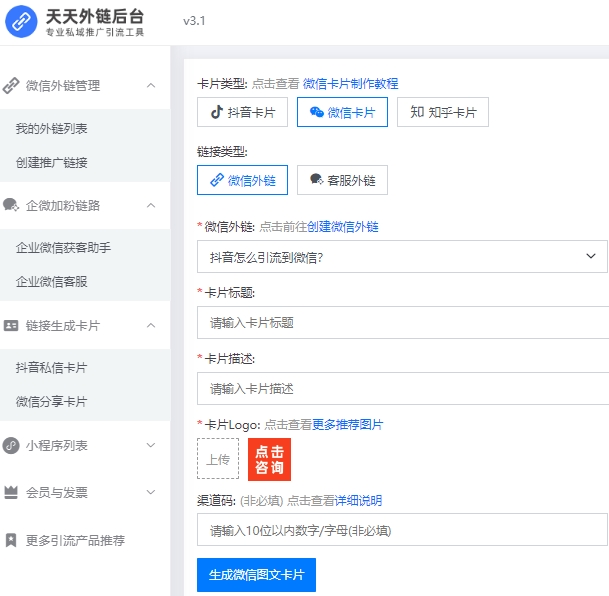Select 抖音卡片 card type

click(x=242, y=112)
